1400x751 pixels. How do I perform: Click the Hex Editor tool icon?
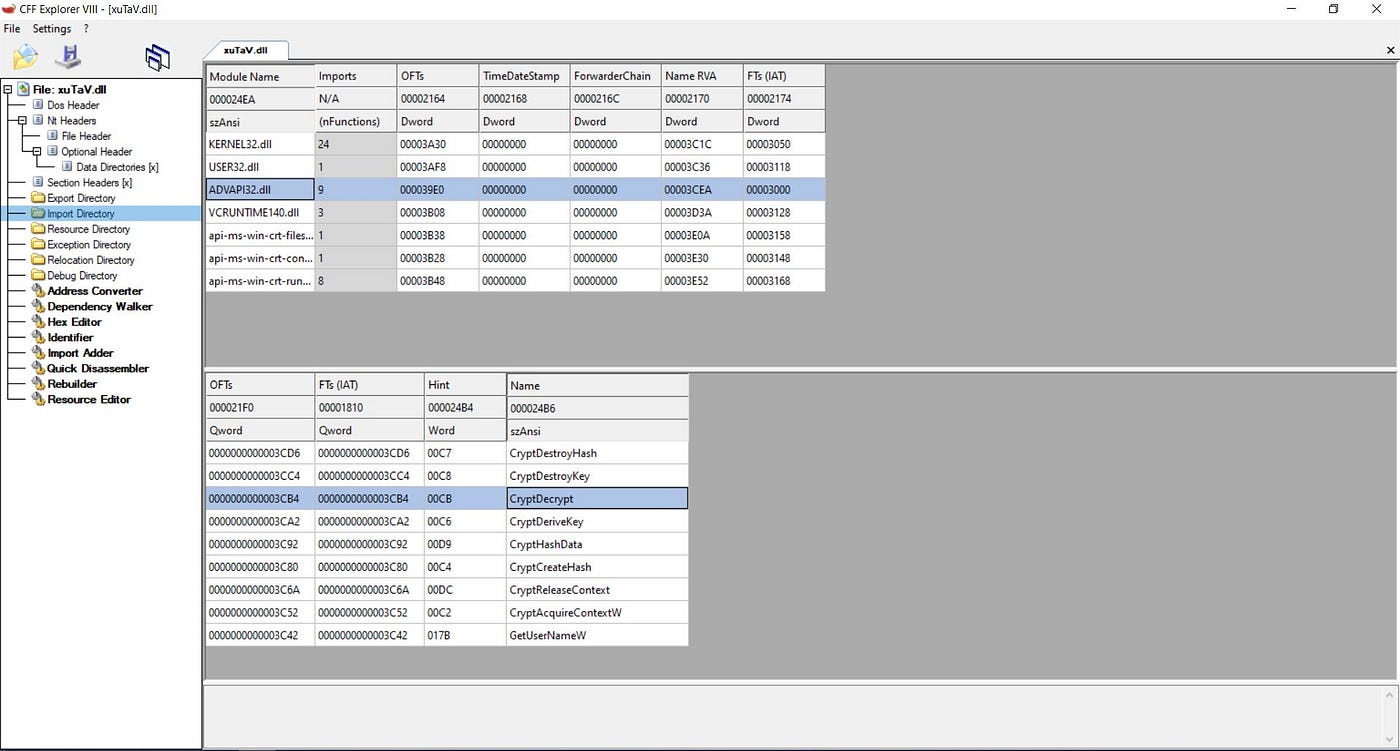click(x=38, y=322)
